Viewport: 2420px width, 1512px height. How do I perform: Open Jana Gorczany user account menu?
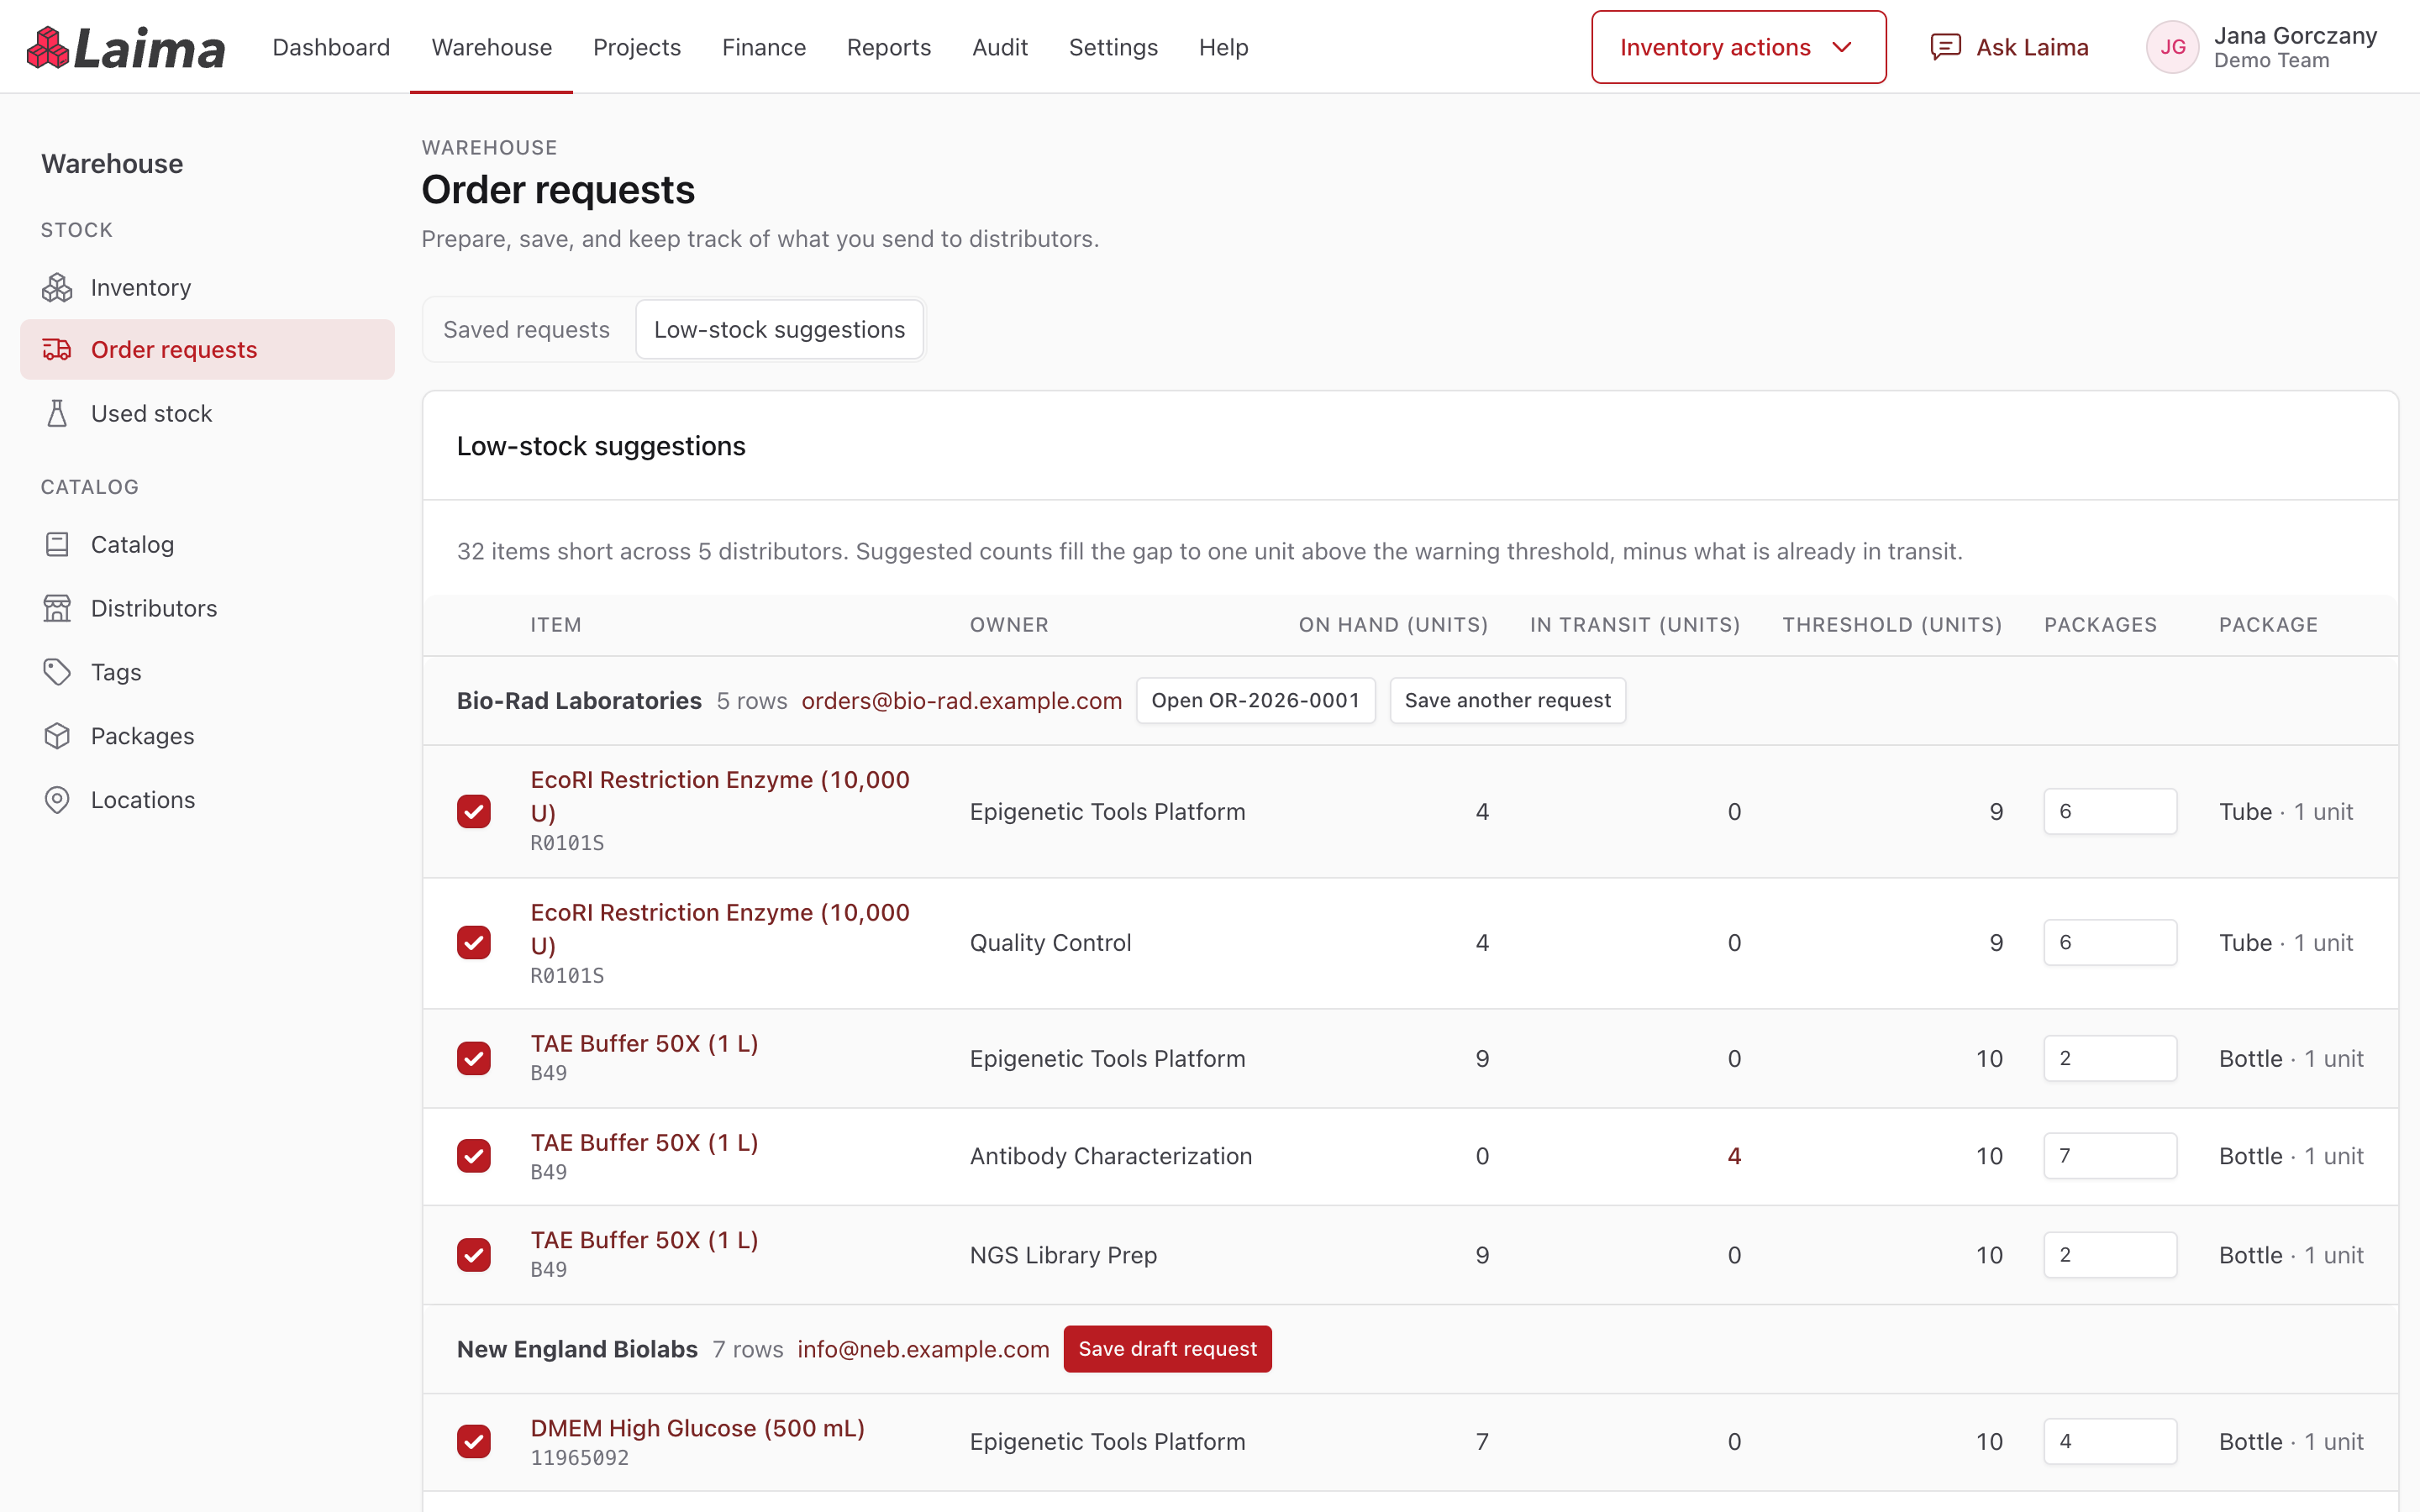pos(2262,47)
